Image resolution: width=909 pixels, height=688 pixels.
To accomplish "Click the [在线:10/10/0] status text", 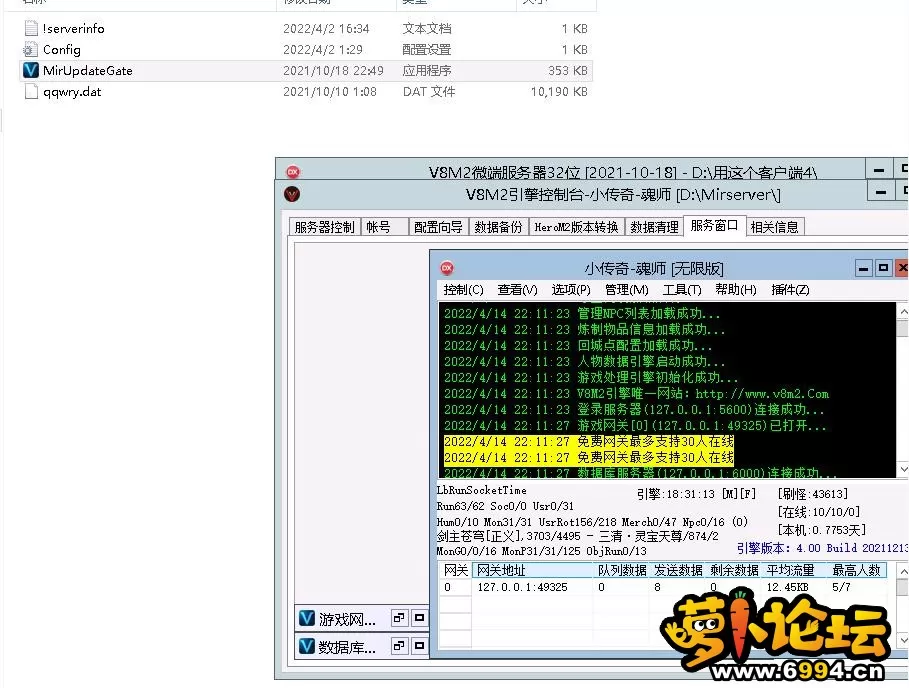I will (819, 512).
